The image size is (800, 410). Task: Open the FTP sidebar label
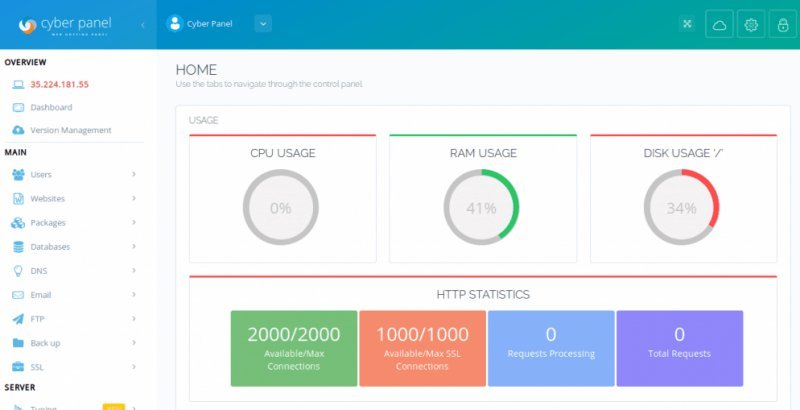coord(37,319)
